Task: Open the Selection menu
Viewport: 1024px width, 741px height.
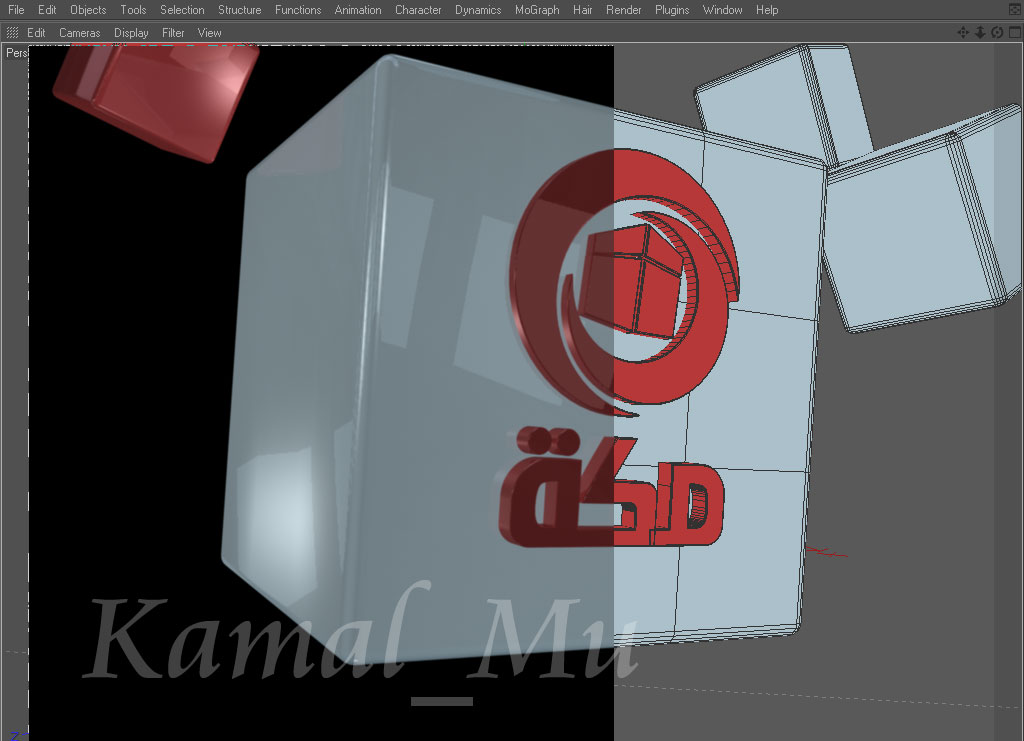Action: (x=182, y=10)
